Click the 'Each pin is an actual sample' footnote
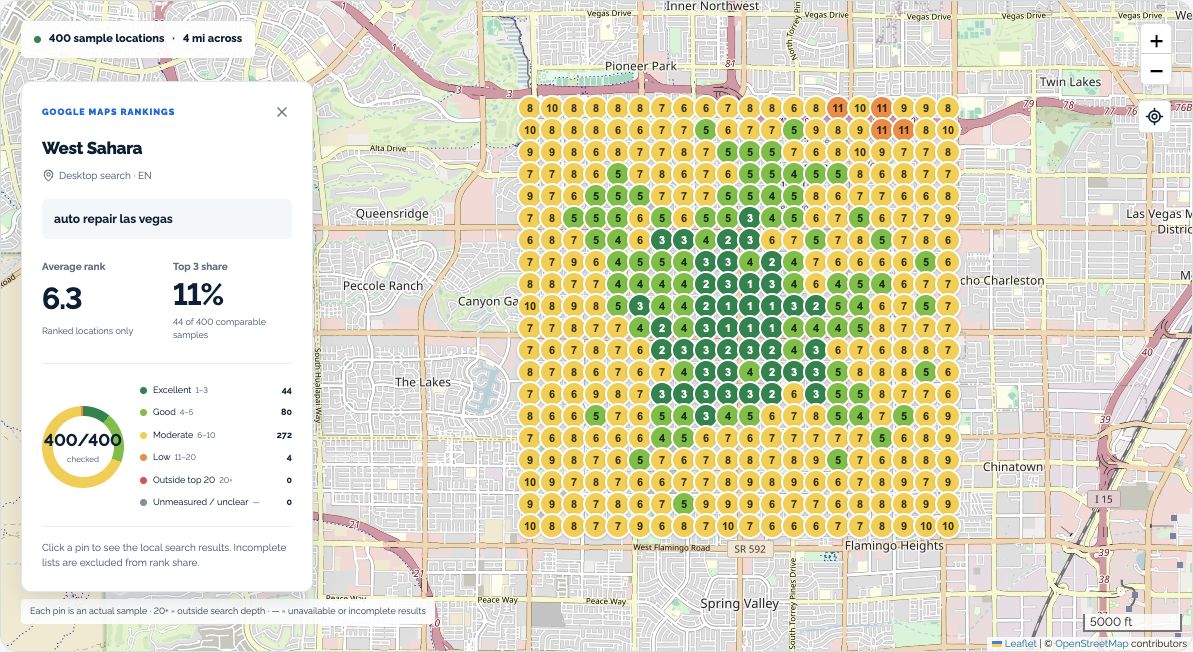 coord(227,611)
